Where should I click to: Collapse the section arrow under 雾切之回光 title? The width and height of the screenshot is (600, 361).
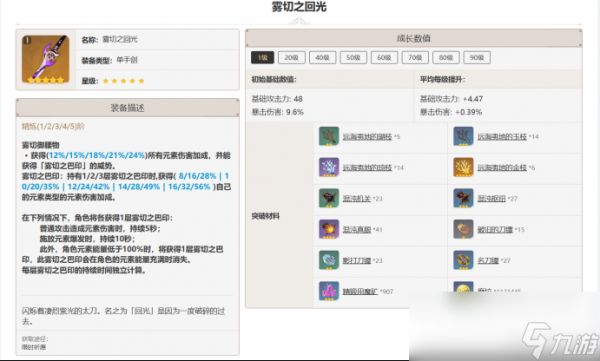coord(299,21)
